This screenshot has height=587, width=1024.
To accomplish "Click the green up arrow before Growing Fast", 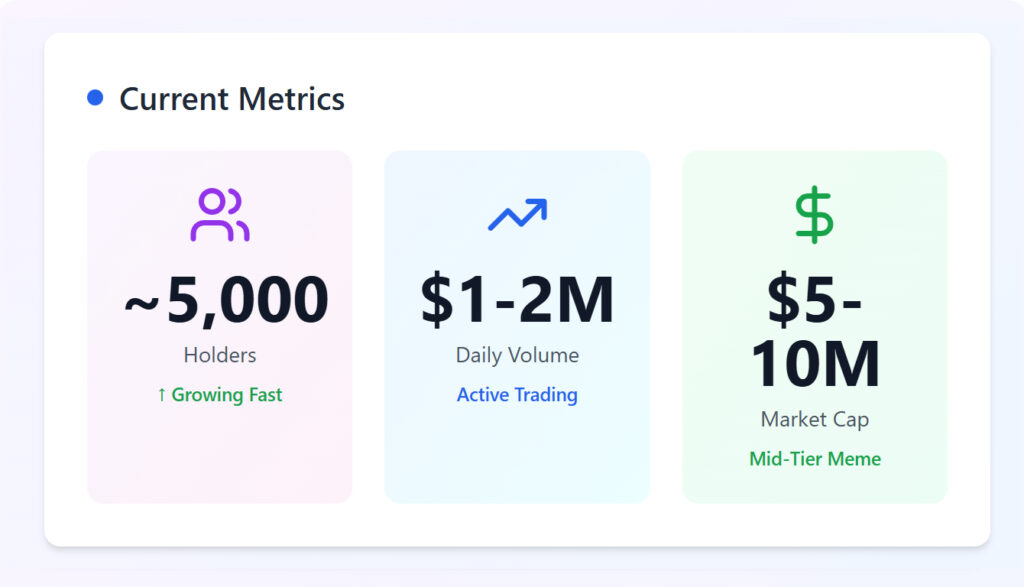I will coord(161,395).
